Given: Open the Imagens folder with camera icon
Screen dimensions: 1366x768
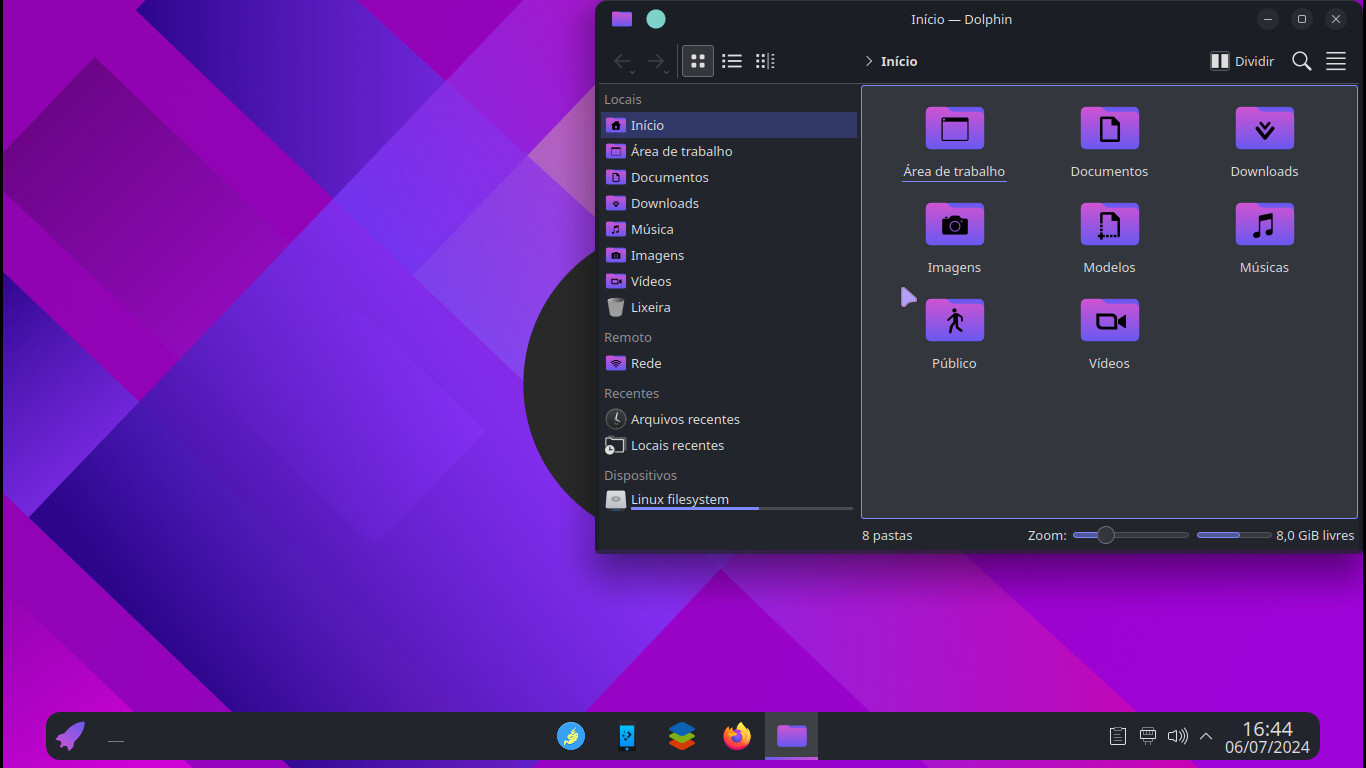Looking at the screenshot, I should tap(954, 225).
